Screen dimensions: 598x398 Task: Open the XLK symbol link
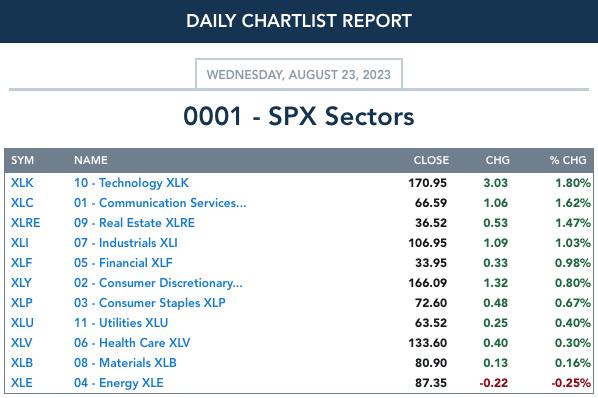(x=22, y=183)
